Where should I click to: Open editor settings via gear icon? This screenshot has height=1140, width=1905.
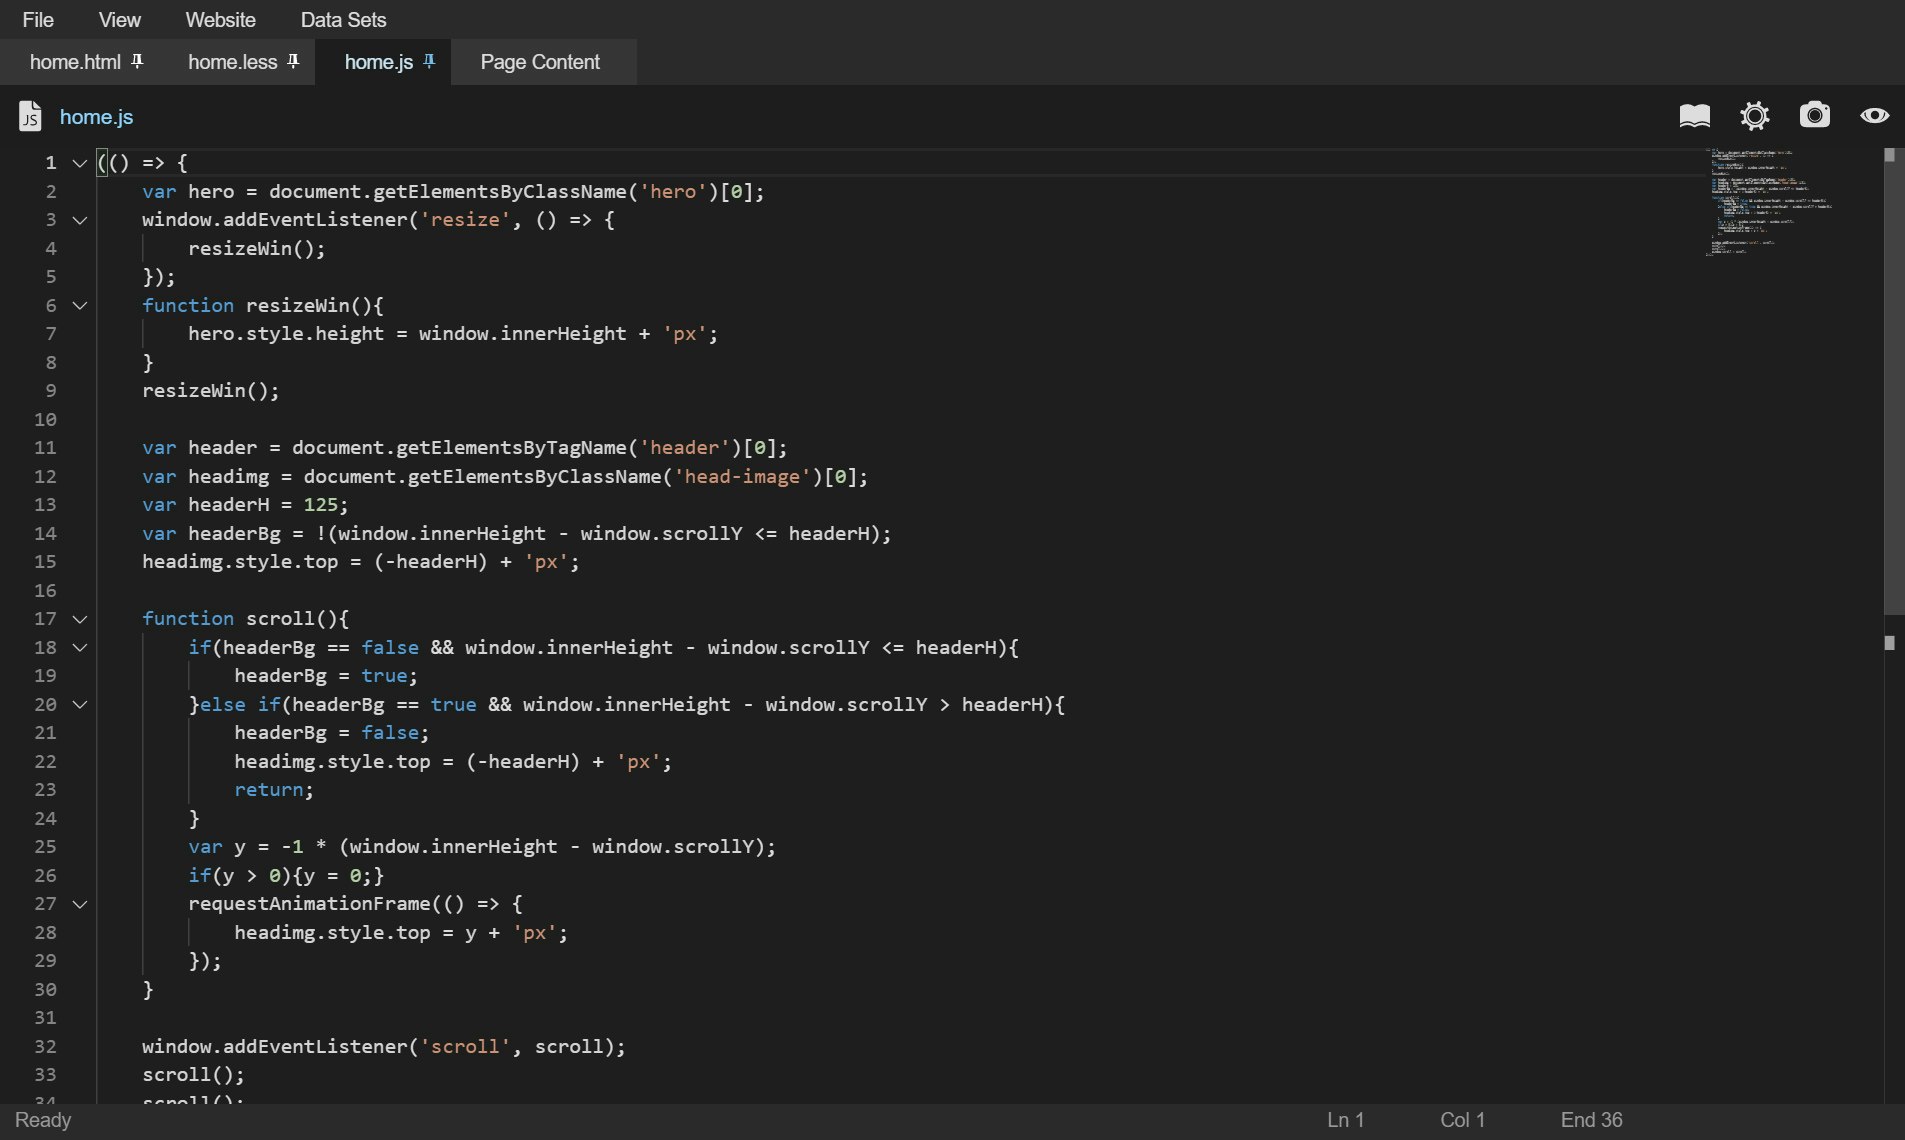tap(1754, 116)
